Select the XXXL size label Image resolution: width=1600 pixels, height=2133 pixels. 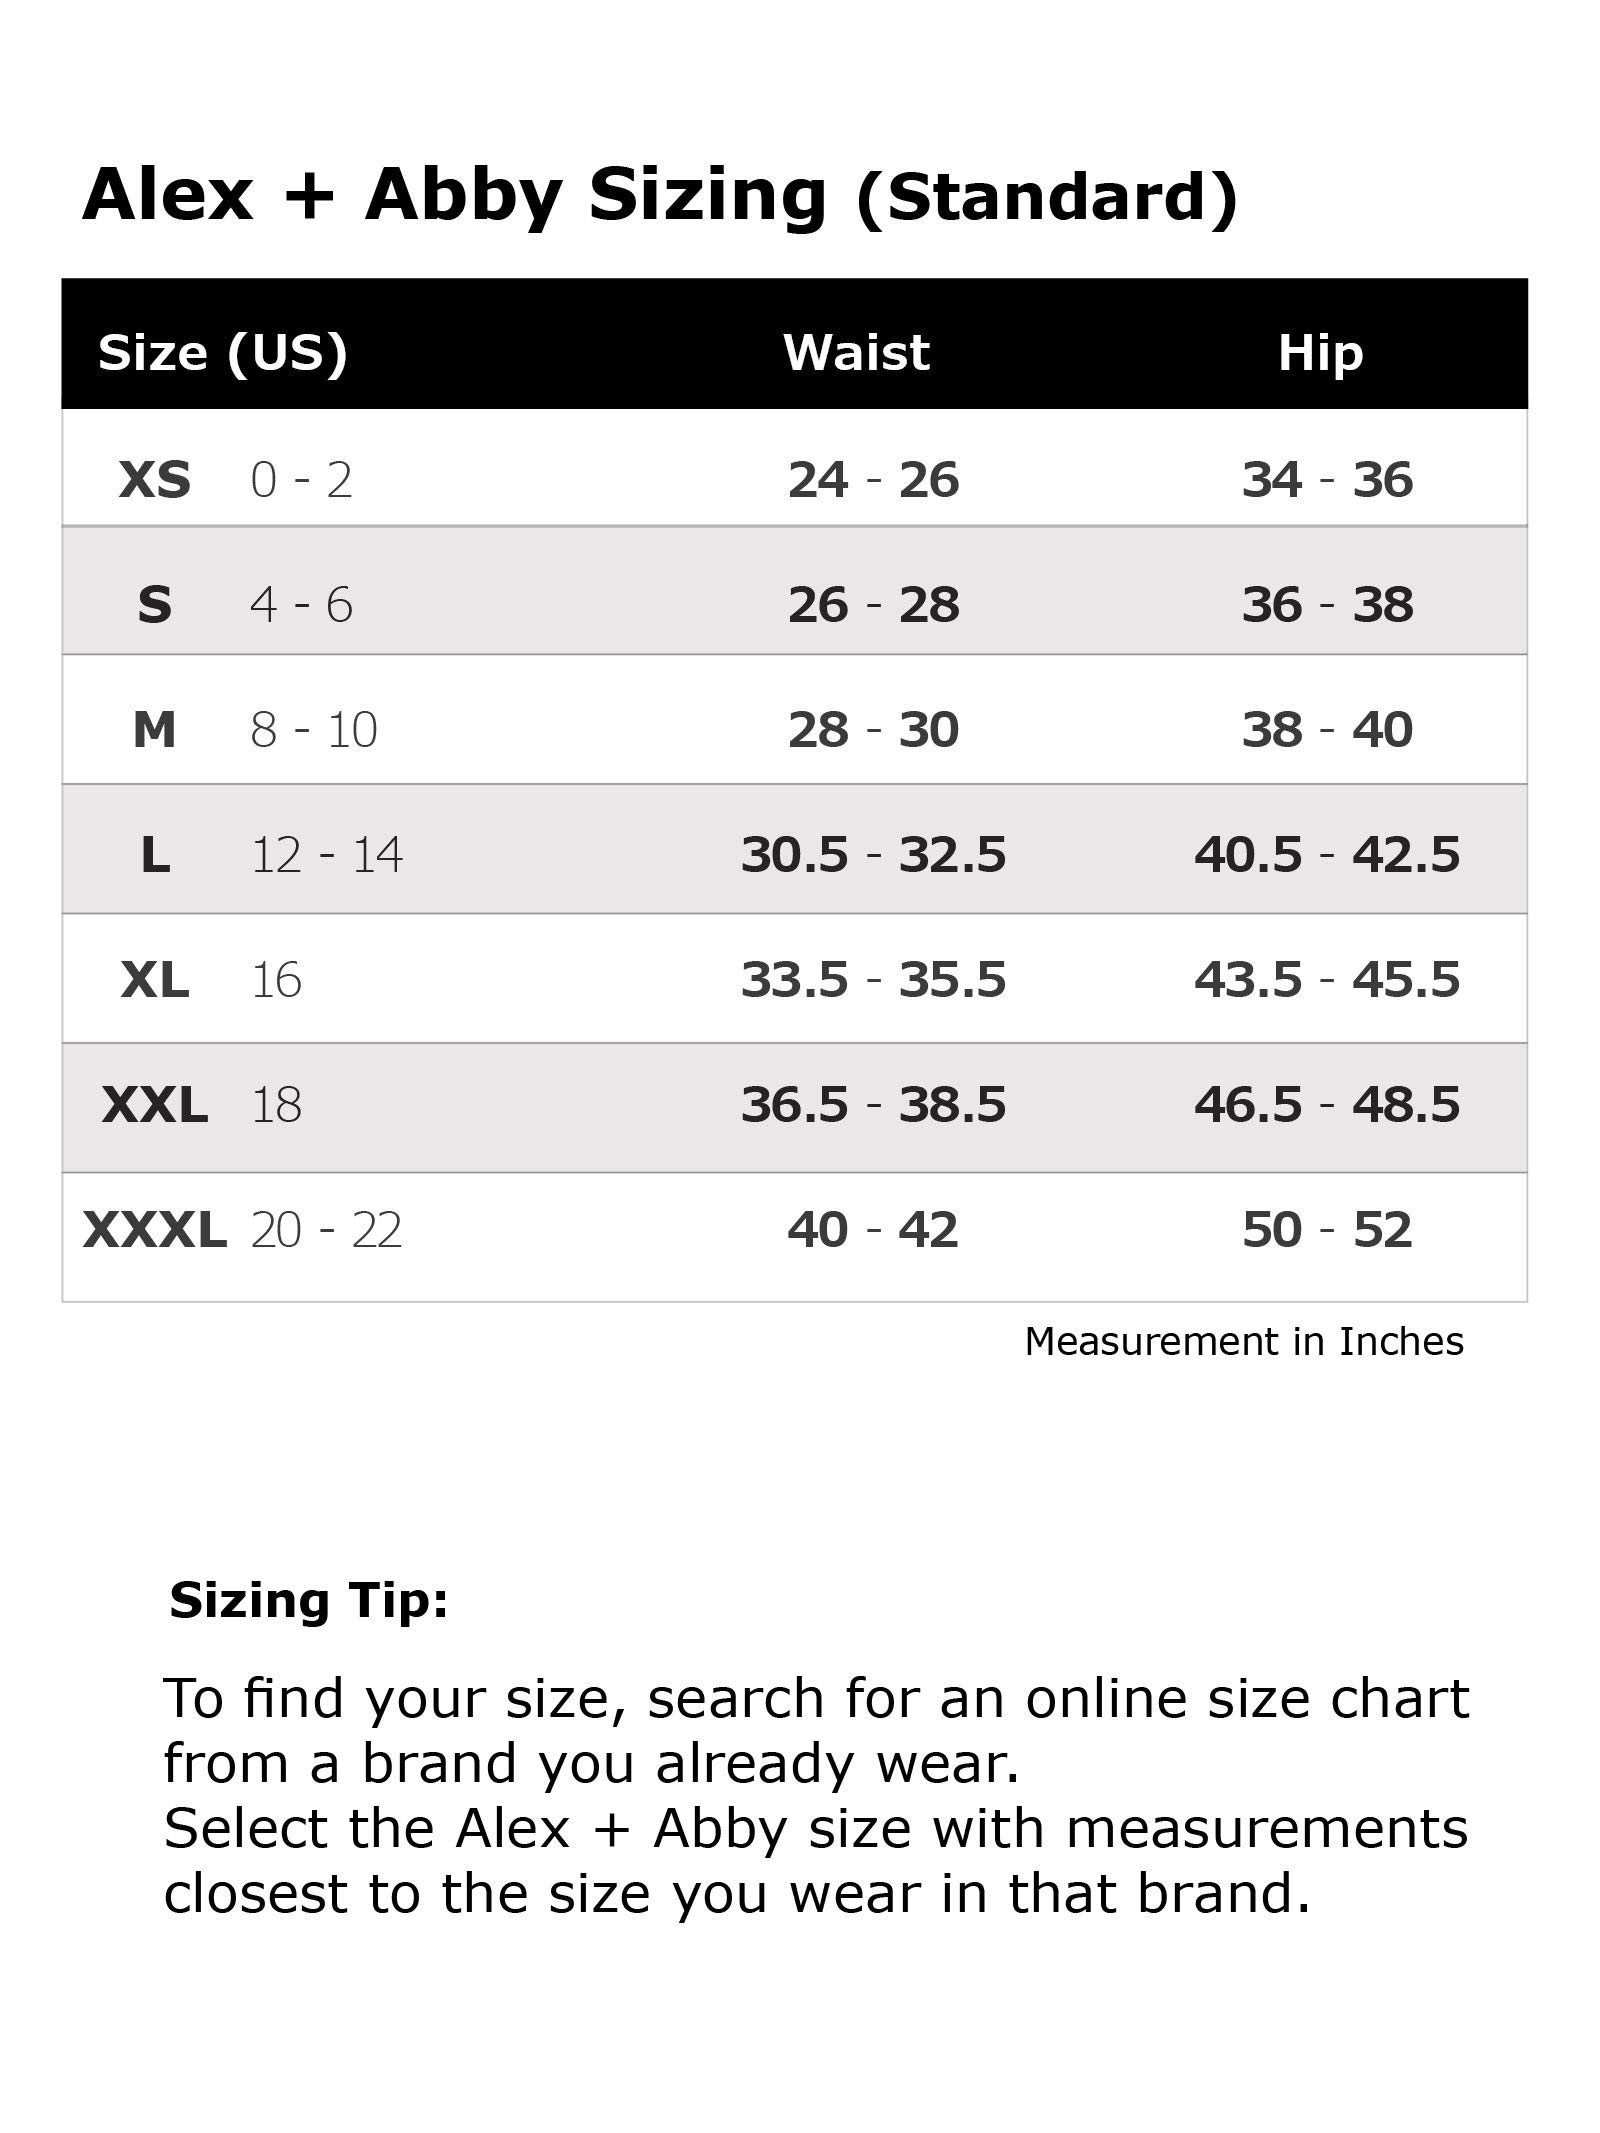pos(154,1230)
